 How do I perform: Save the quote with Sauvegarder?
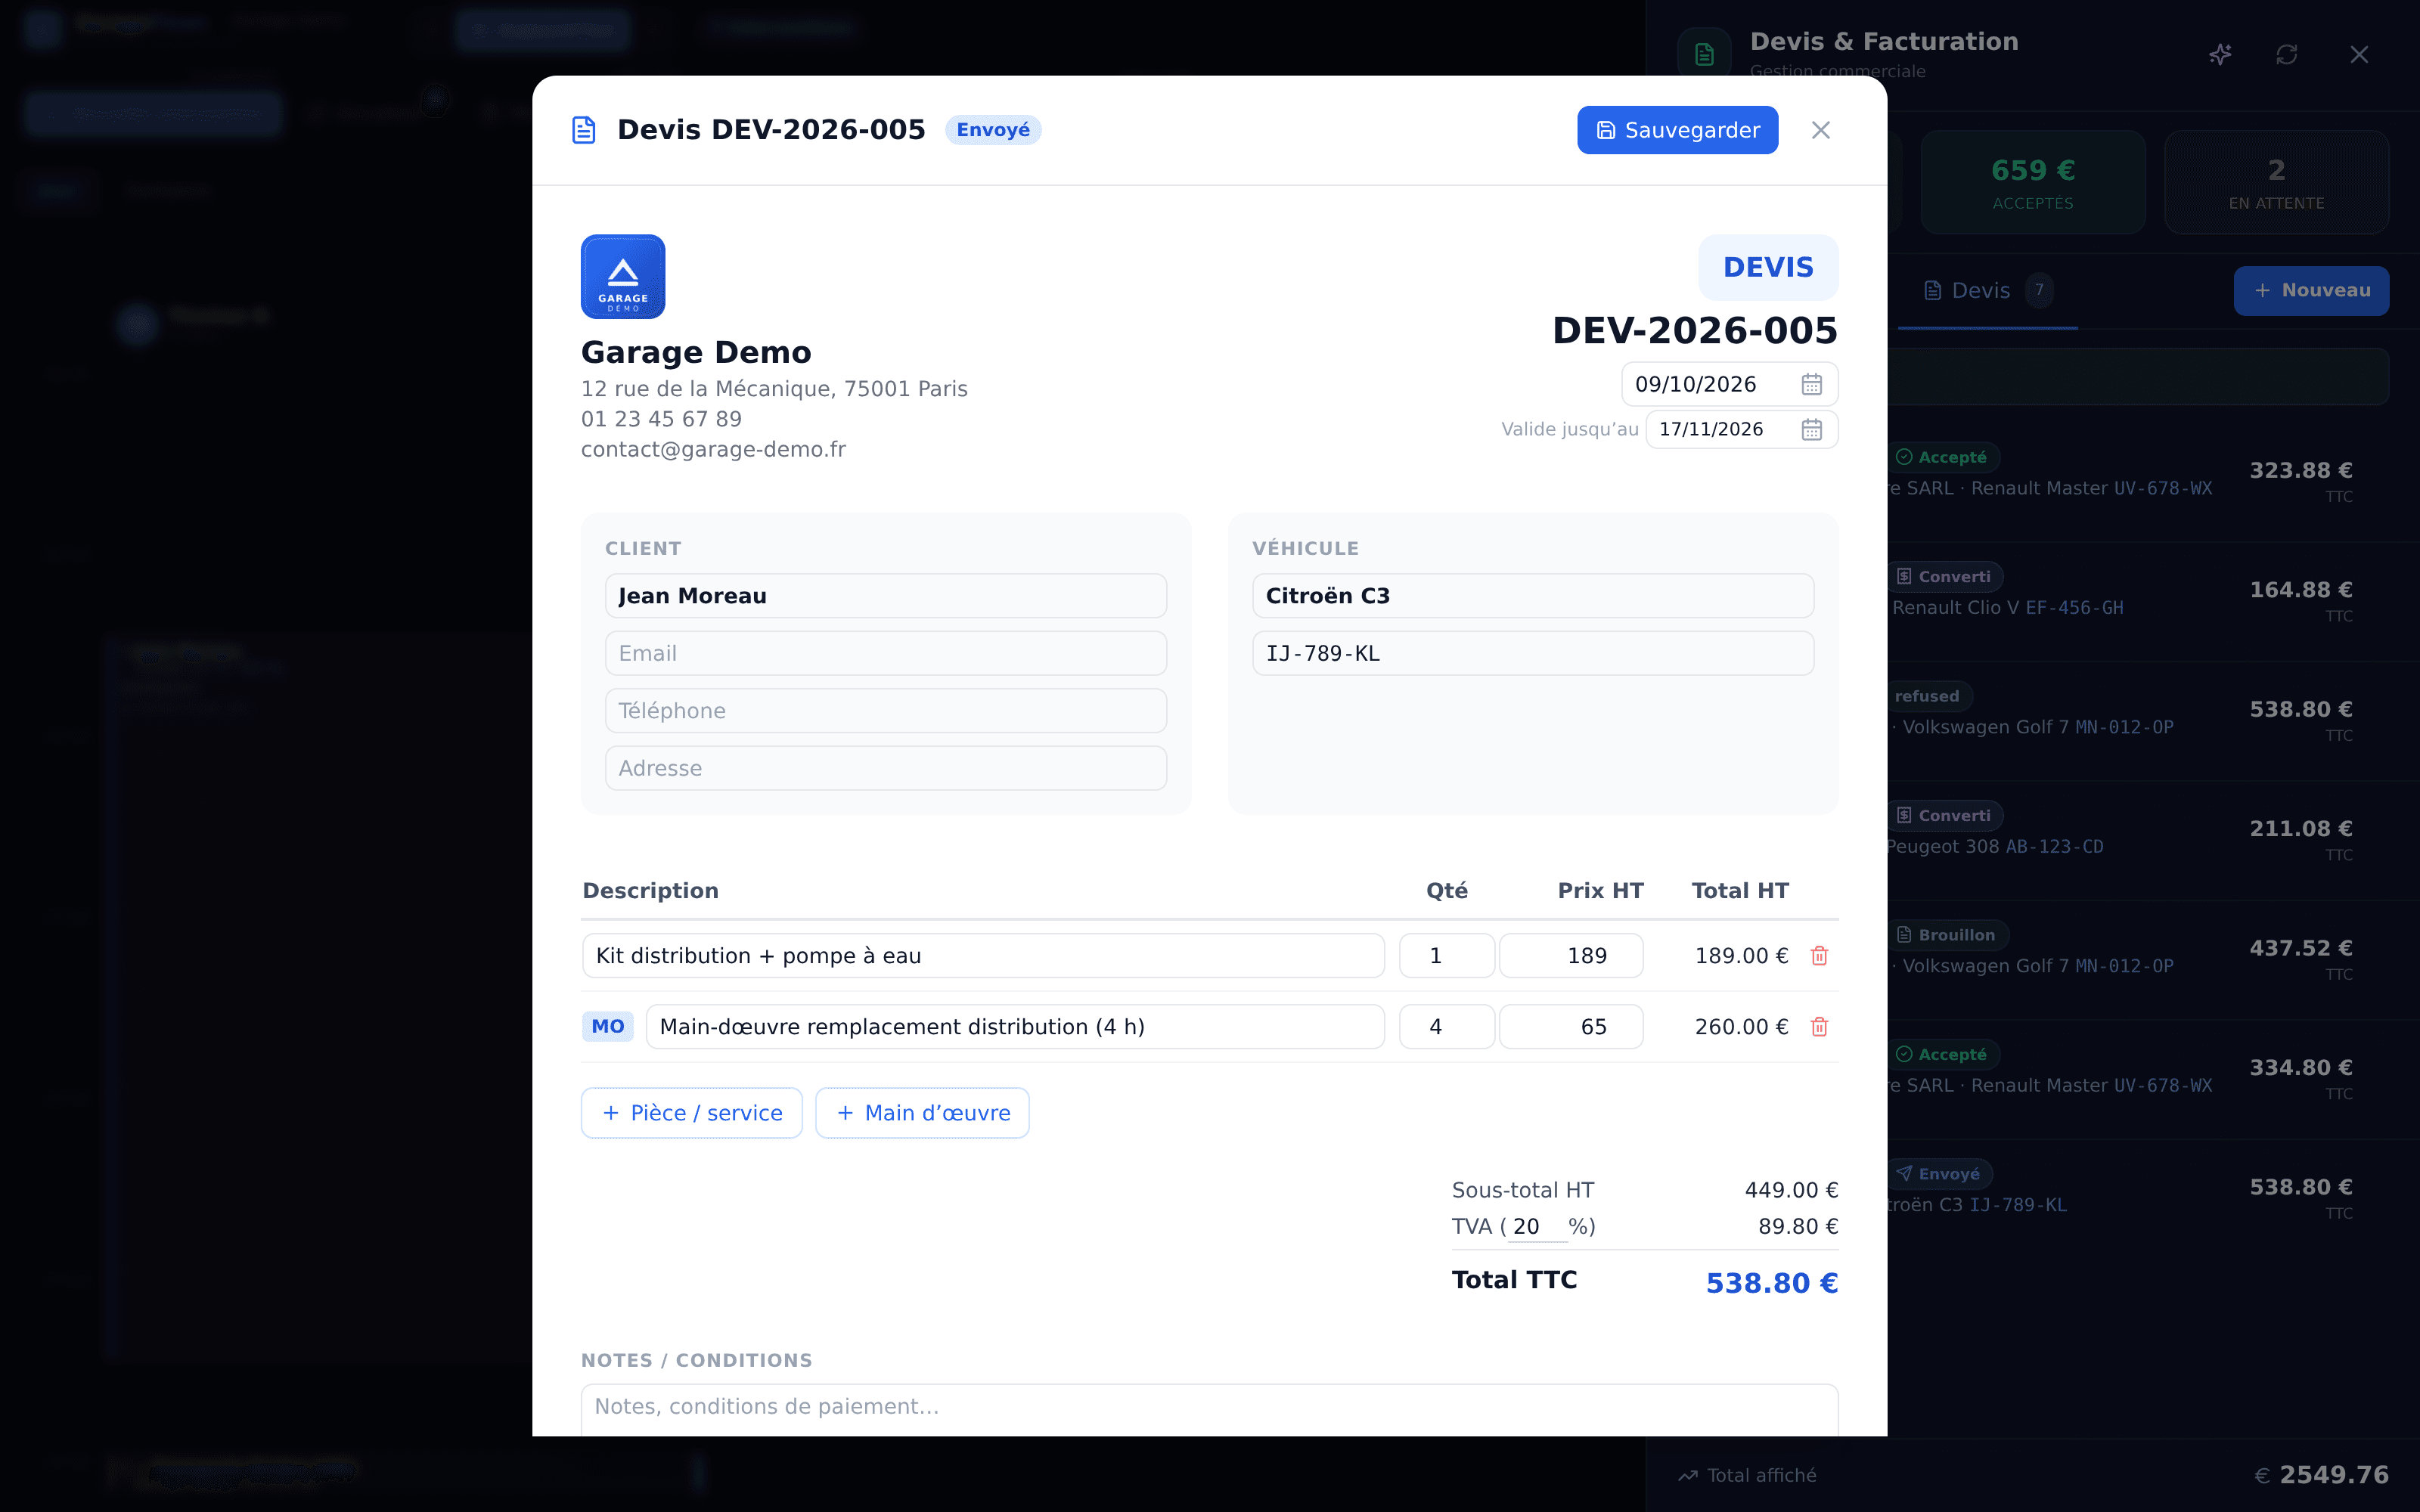point(1677,130)
